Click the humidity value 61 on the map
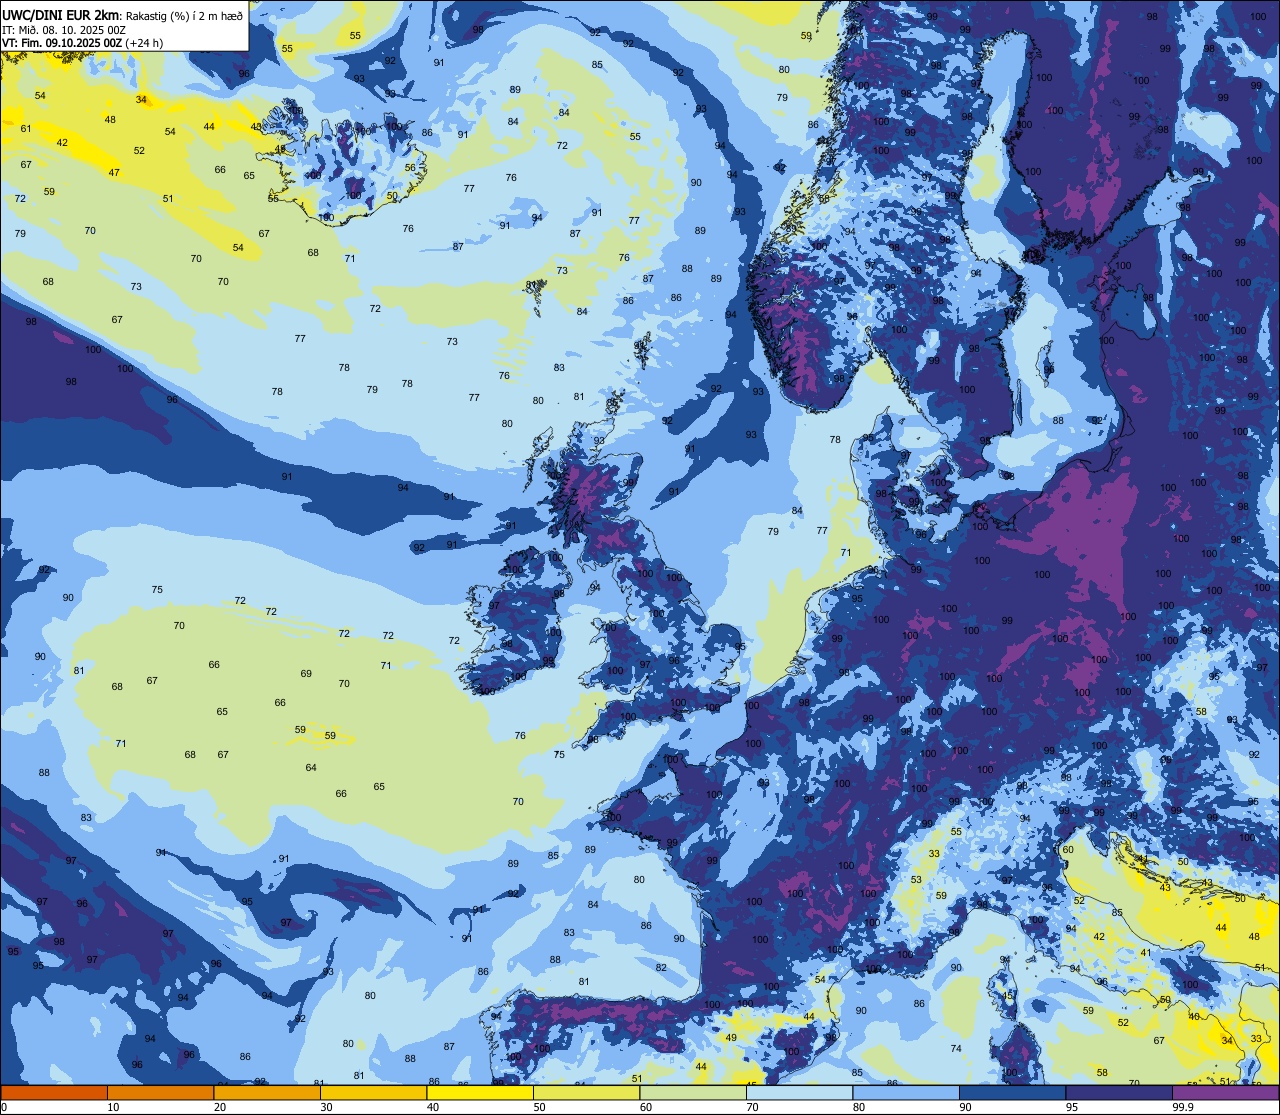Image resolution: width=1280 pixels, height=1115 pixels. coord(26,128)
